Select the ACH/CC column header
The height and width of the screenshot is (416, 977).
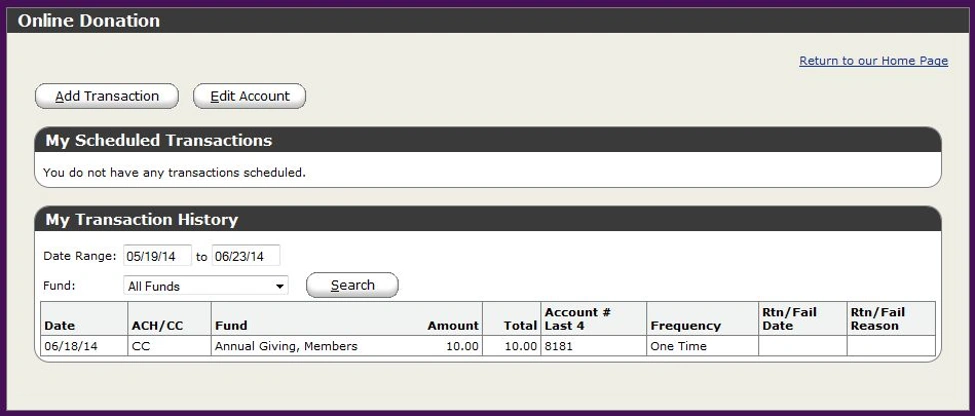click(159, 325)
